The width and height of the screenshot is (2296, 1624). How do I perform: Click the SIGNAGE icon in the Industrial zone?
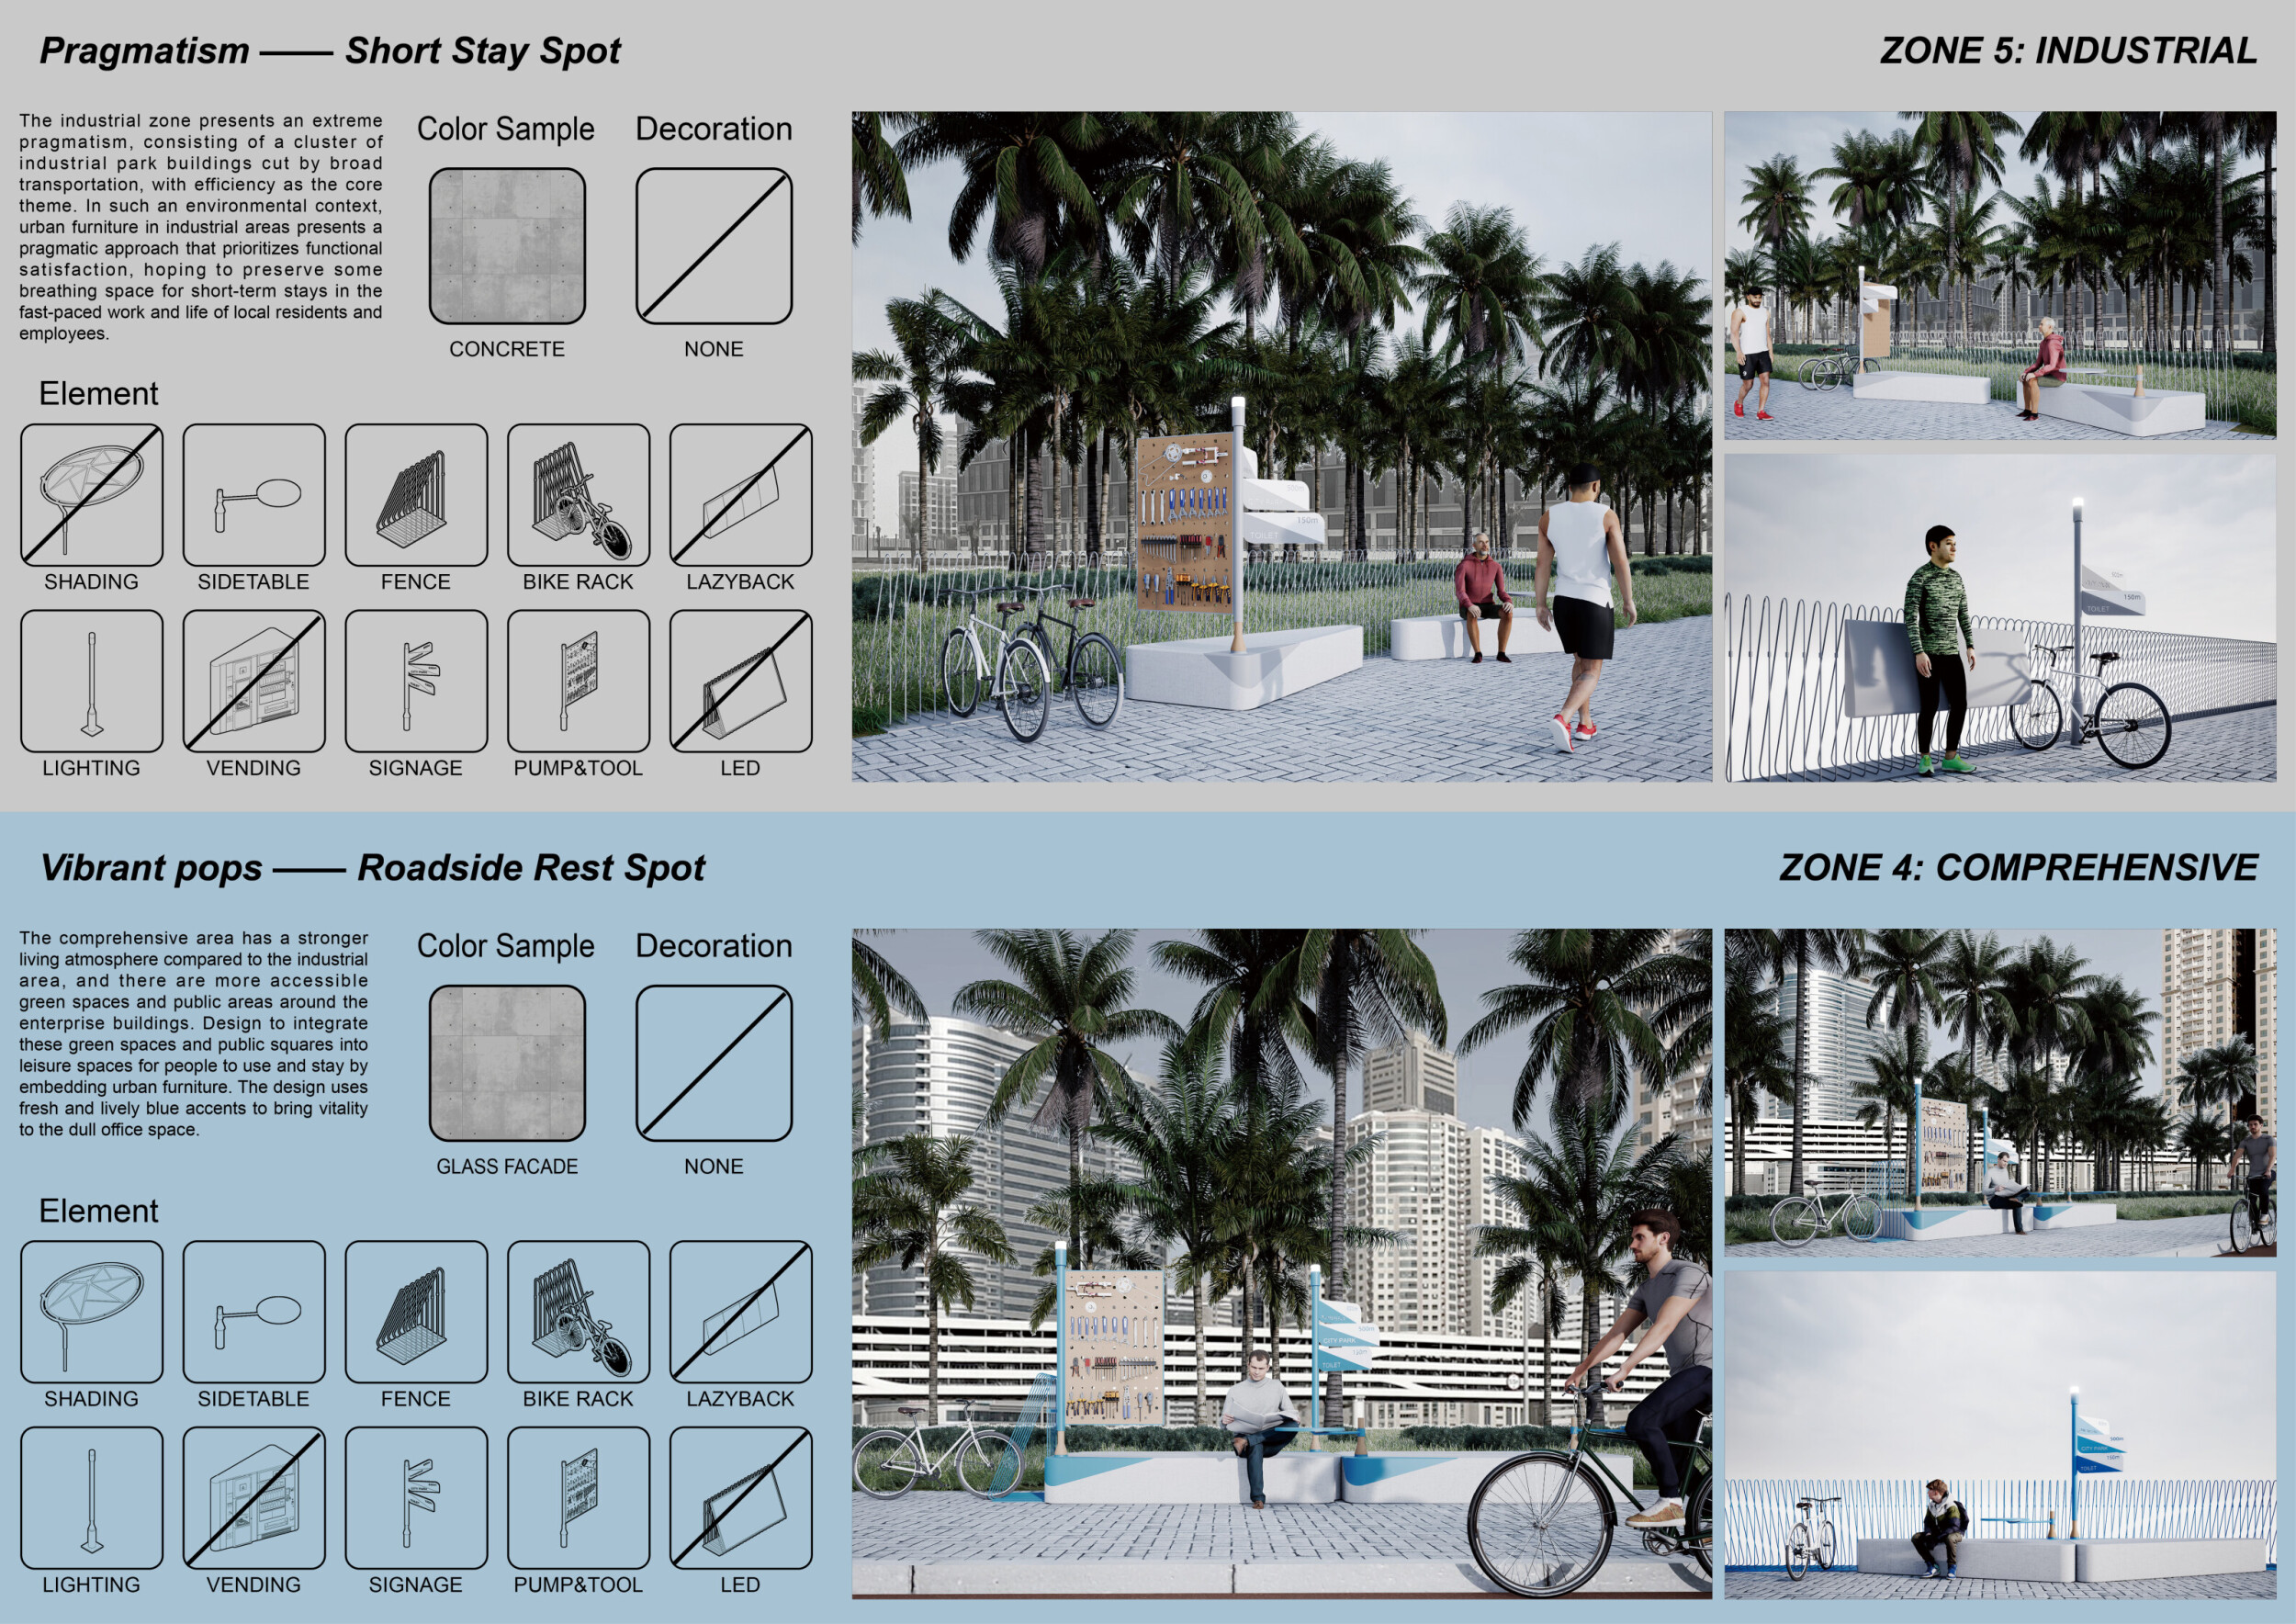coord(416,681)
